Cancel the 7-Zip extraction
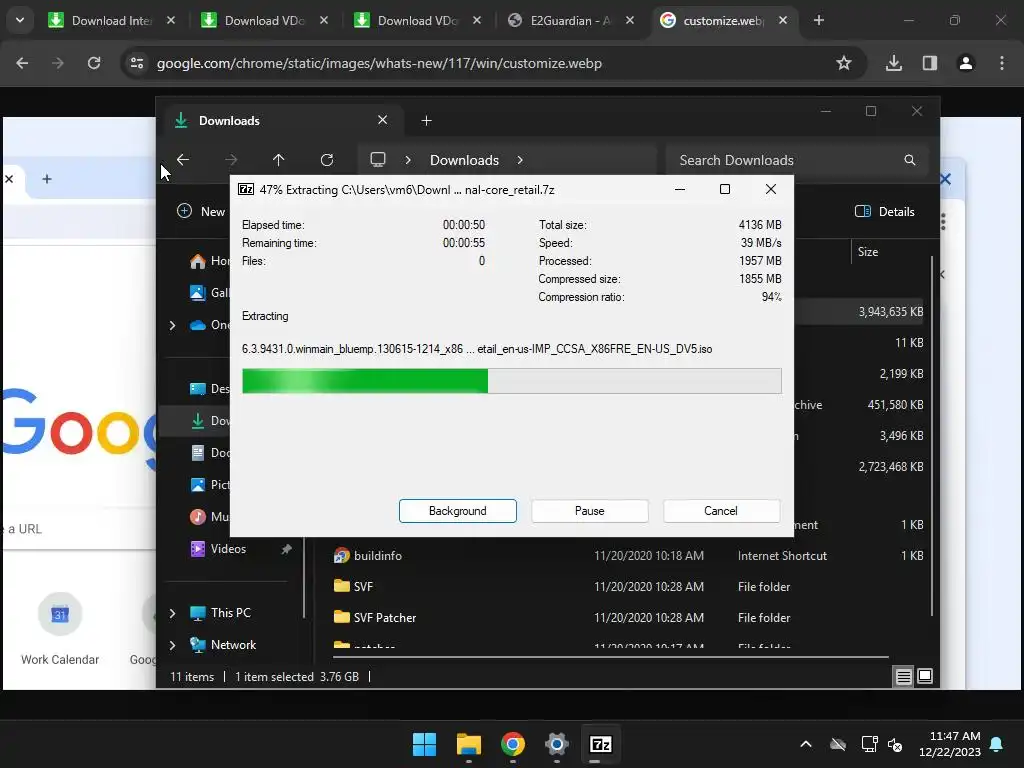This screenshot has height=768, width=1024. (721, 511)
